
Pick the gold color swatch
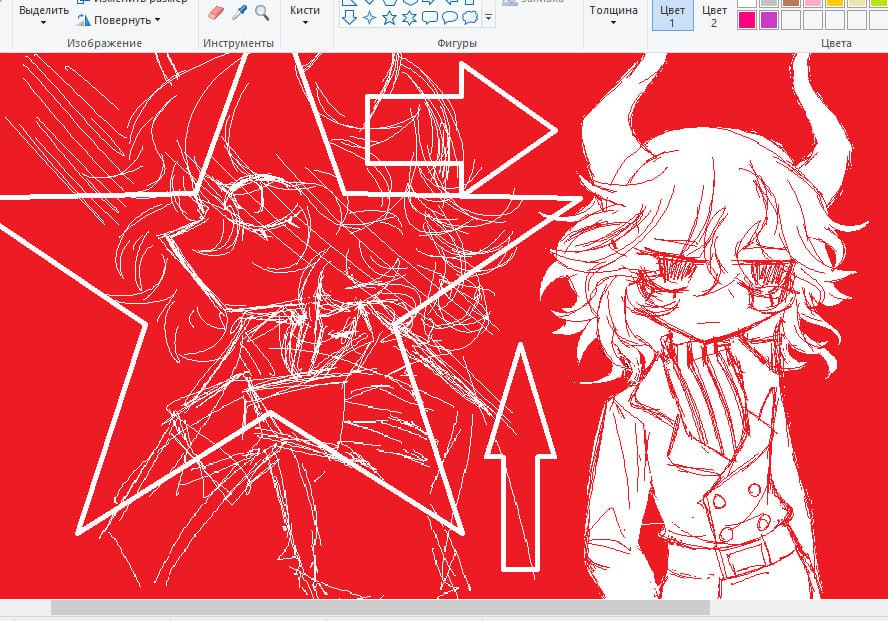[x=835, y=3]
